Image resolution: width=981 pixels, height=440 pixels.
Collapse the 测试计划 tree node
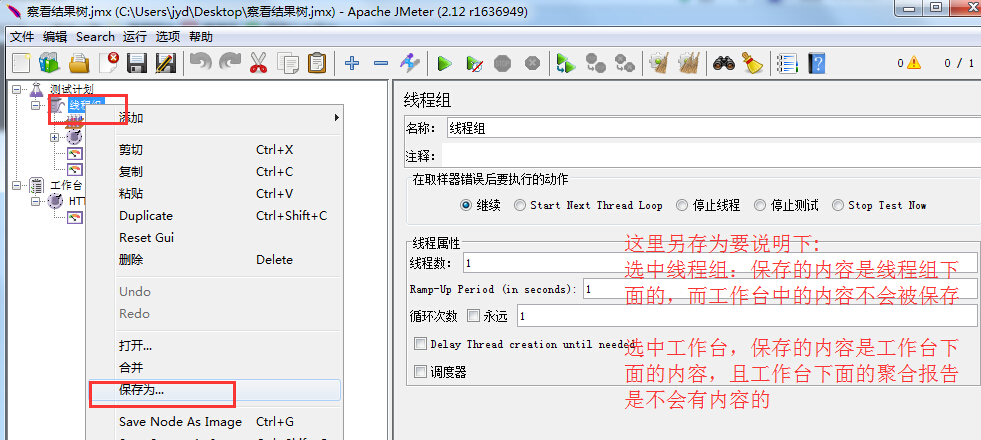[18, 90]
